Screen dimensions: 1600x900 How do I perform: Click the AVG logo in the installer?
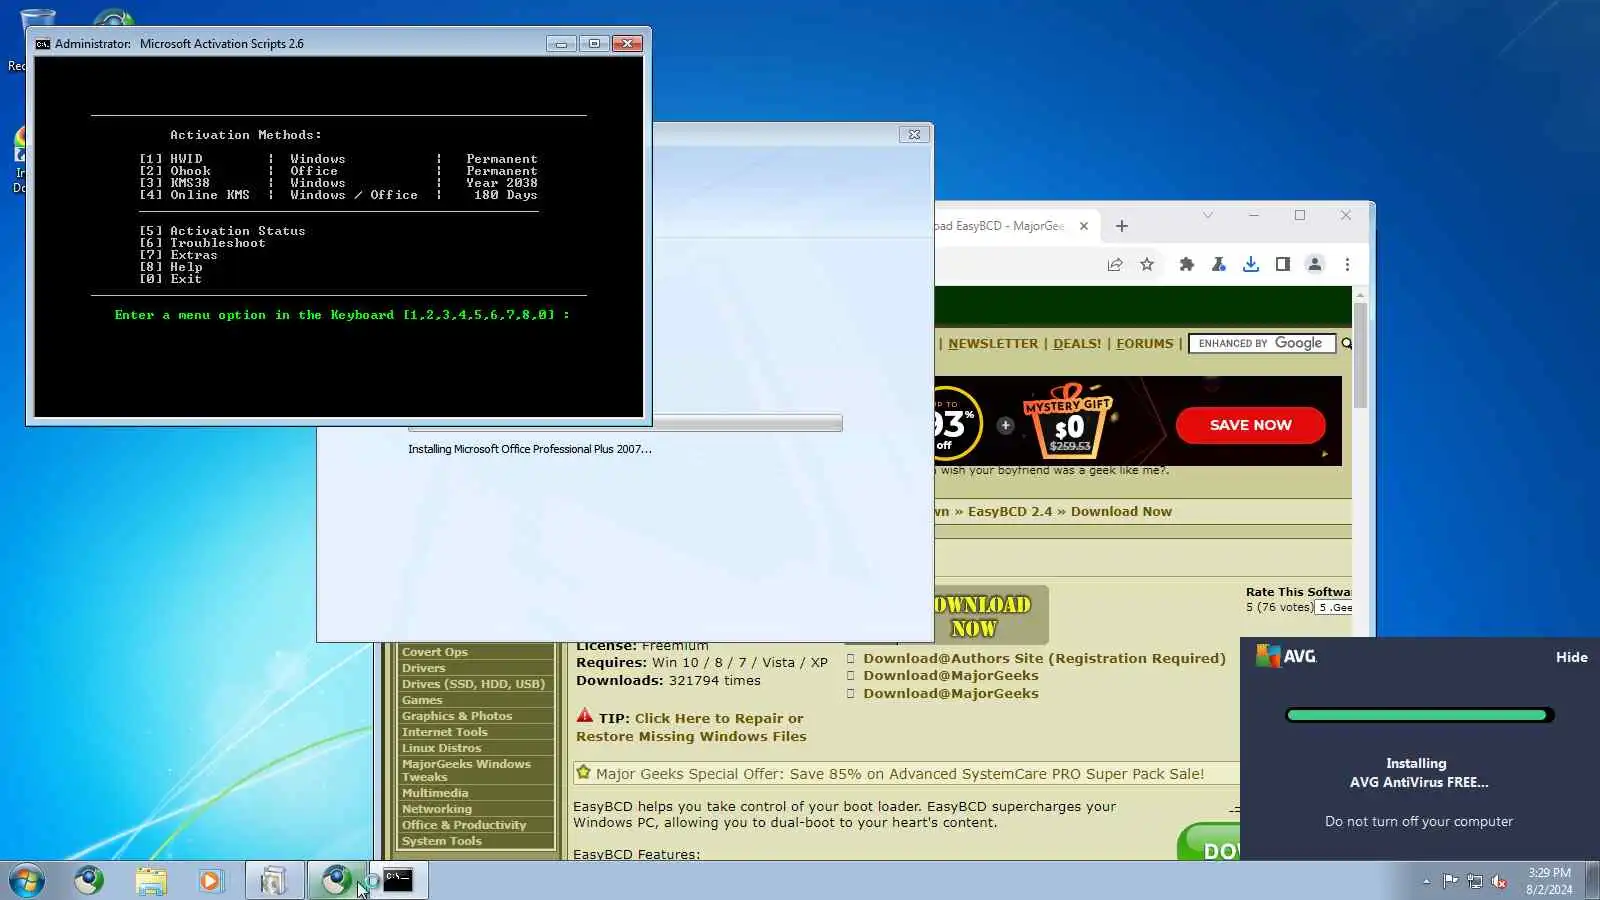(1286, 656)
